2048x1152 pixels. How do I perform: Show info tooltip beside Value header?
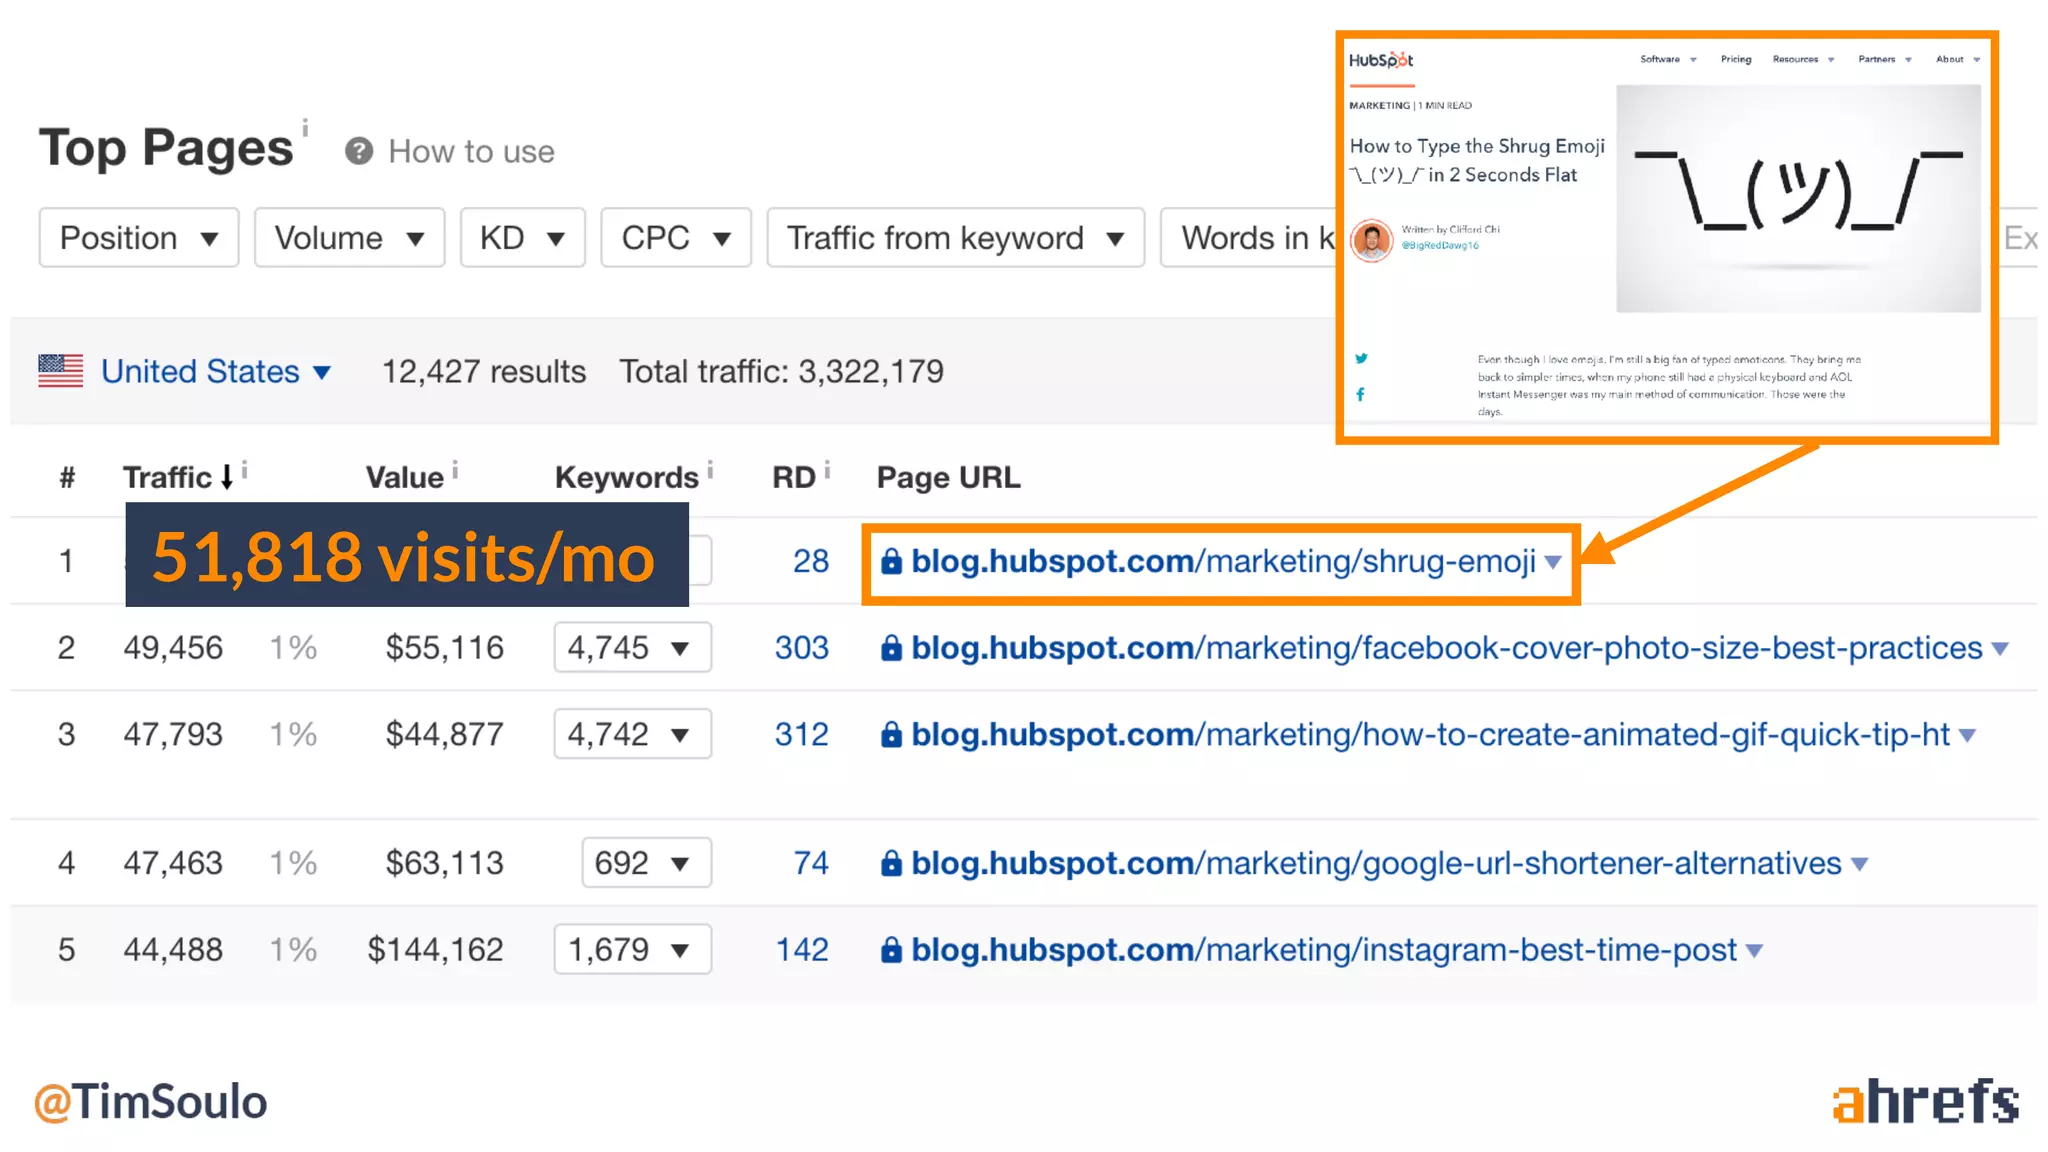pos(455,469)
